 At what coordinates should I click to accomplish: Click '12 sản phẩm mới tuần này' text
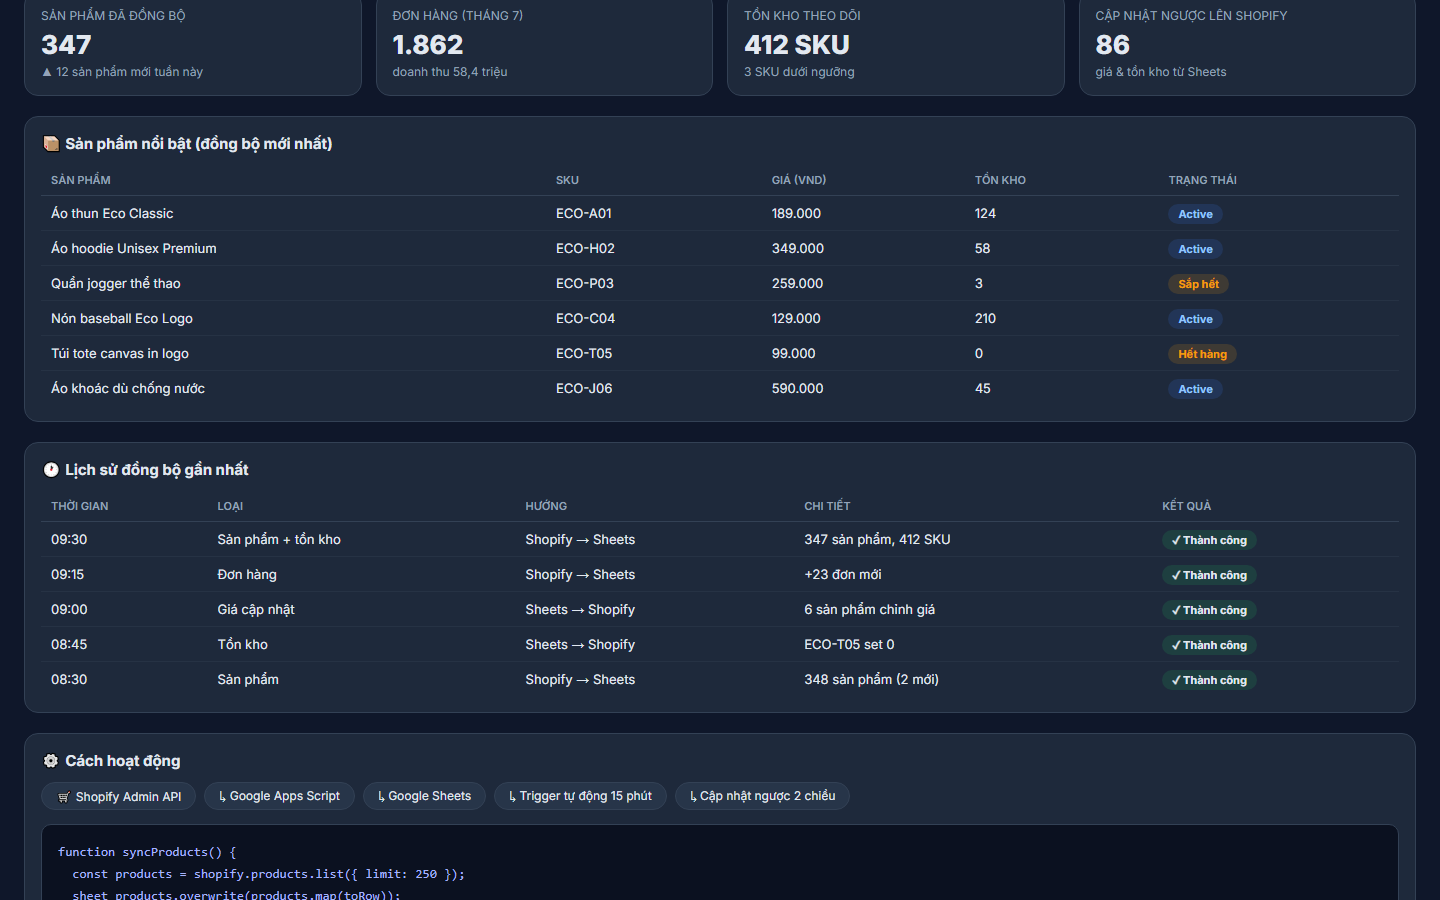pyautogui.click(x=129, y=72)
